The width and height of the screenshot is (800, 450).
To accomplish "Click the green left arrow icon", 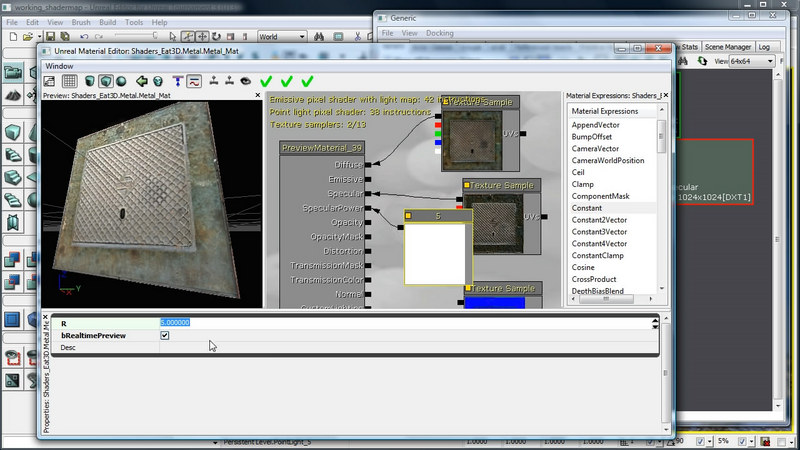I will [x=142, y=81].
